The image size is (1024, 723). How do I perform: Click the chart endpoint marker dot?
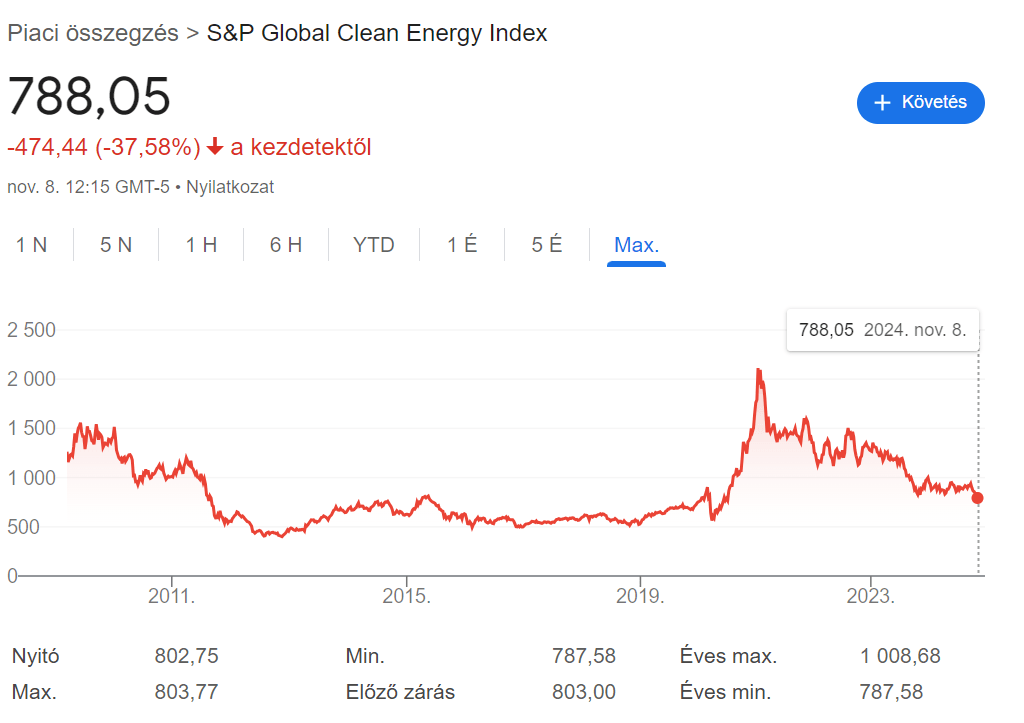(x=976, y=497)
